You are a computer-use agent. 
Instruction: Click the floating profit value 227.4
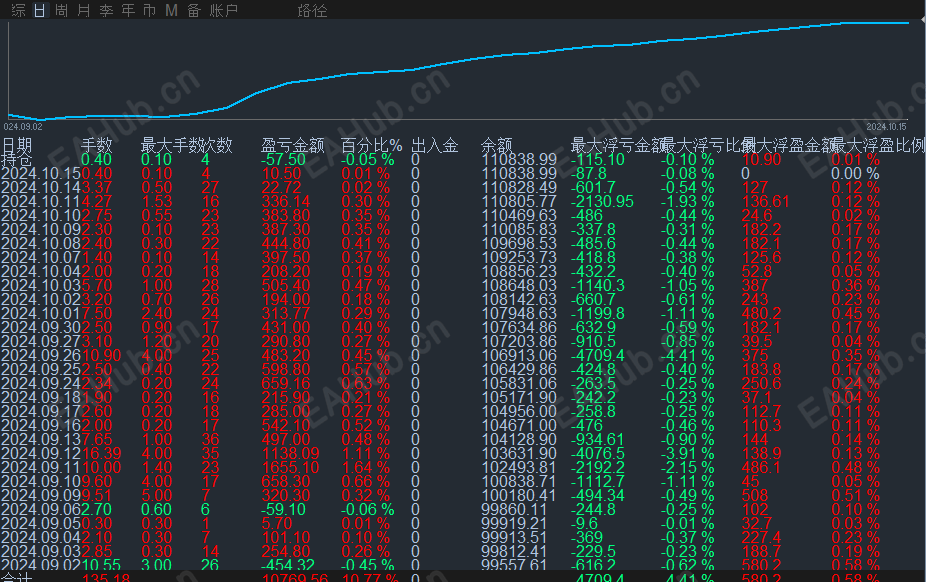tap(761, 538)
